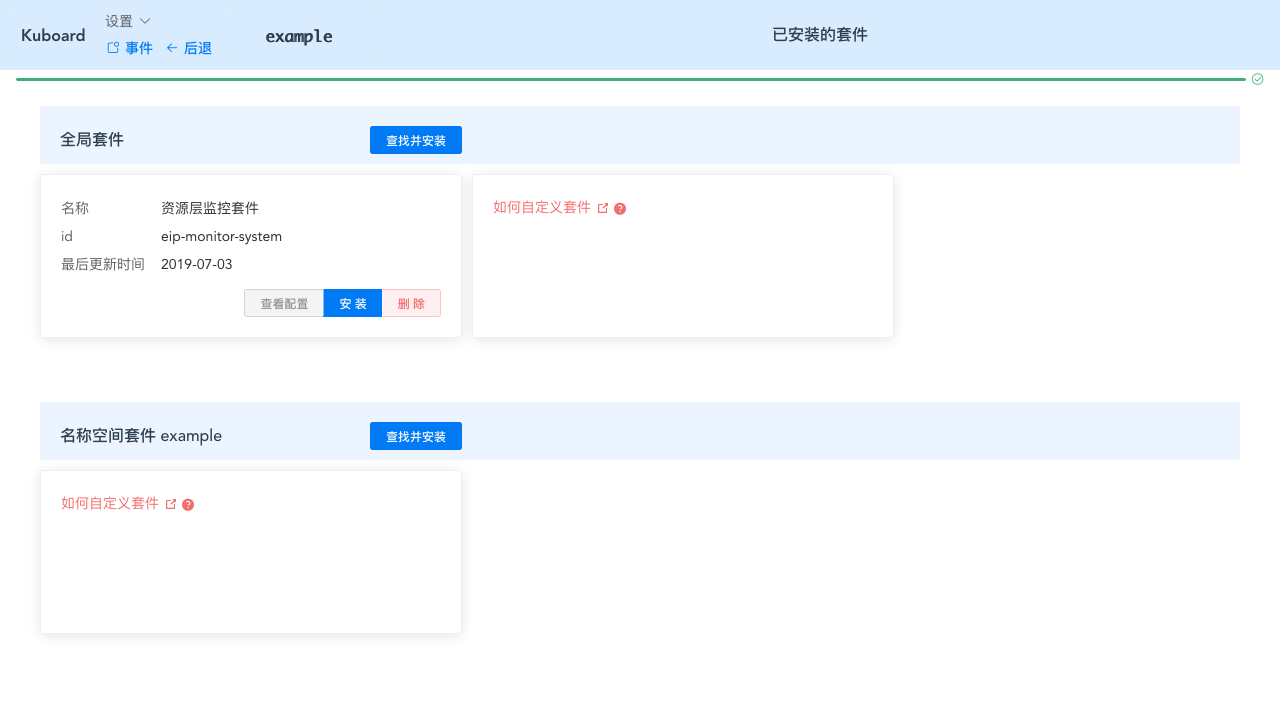
Task: Open the 如何自定义套件 link in global section
Action: tap(540, 207)
